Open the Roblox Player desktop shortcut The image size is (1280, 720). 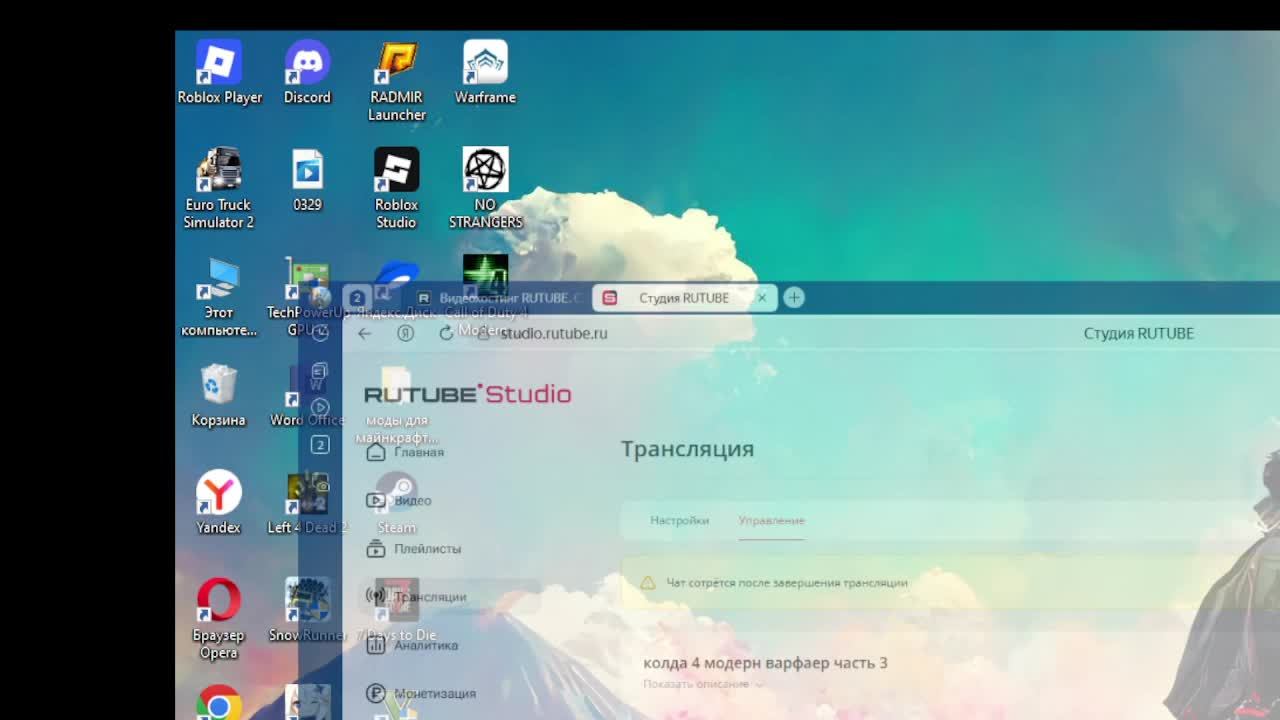[x=219, y=72]
